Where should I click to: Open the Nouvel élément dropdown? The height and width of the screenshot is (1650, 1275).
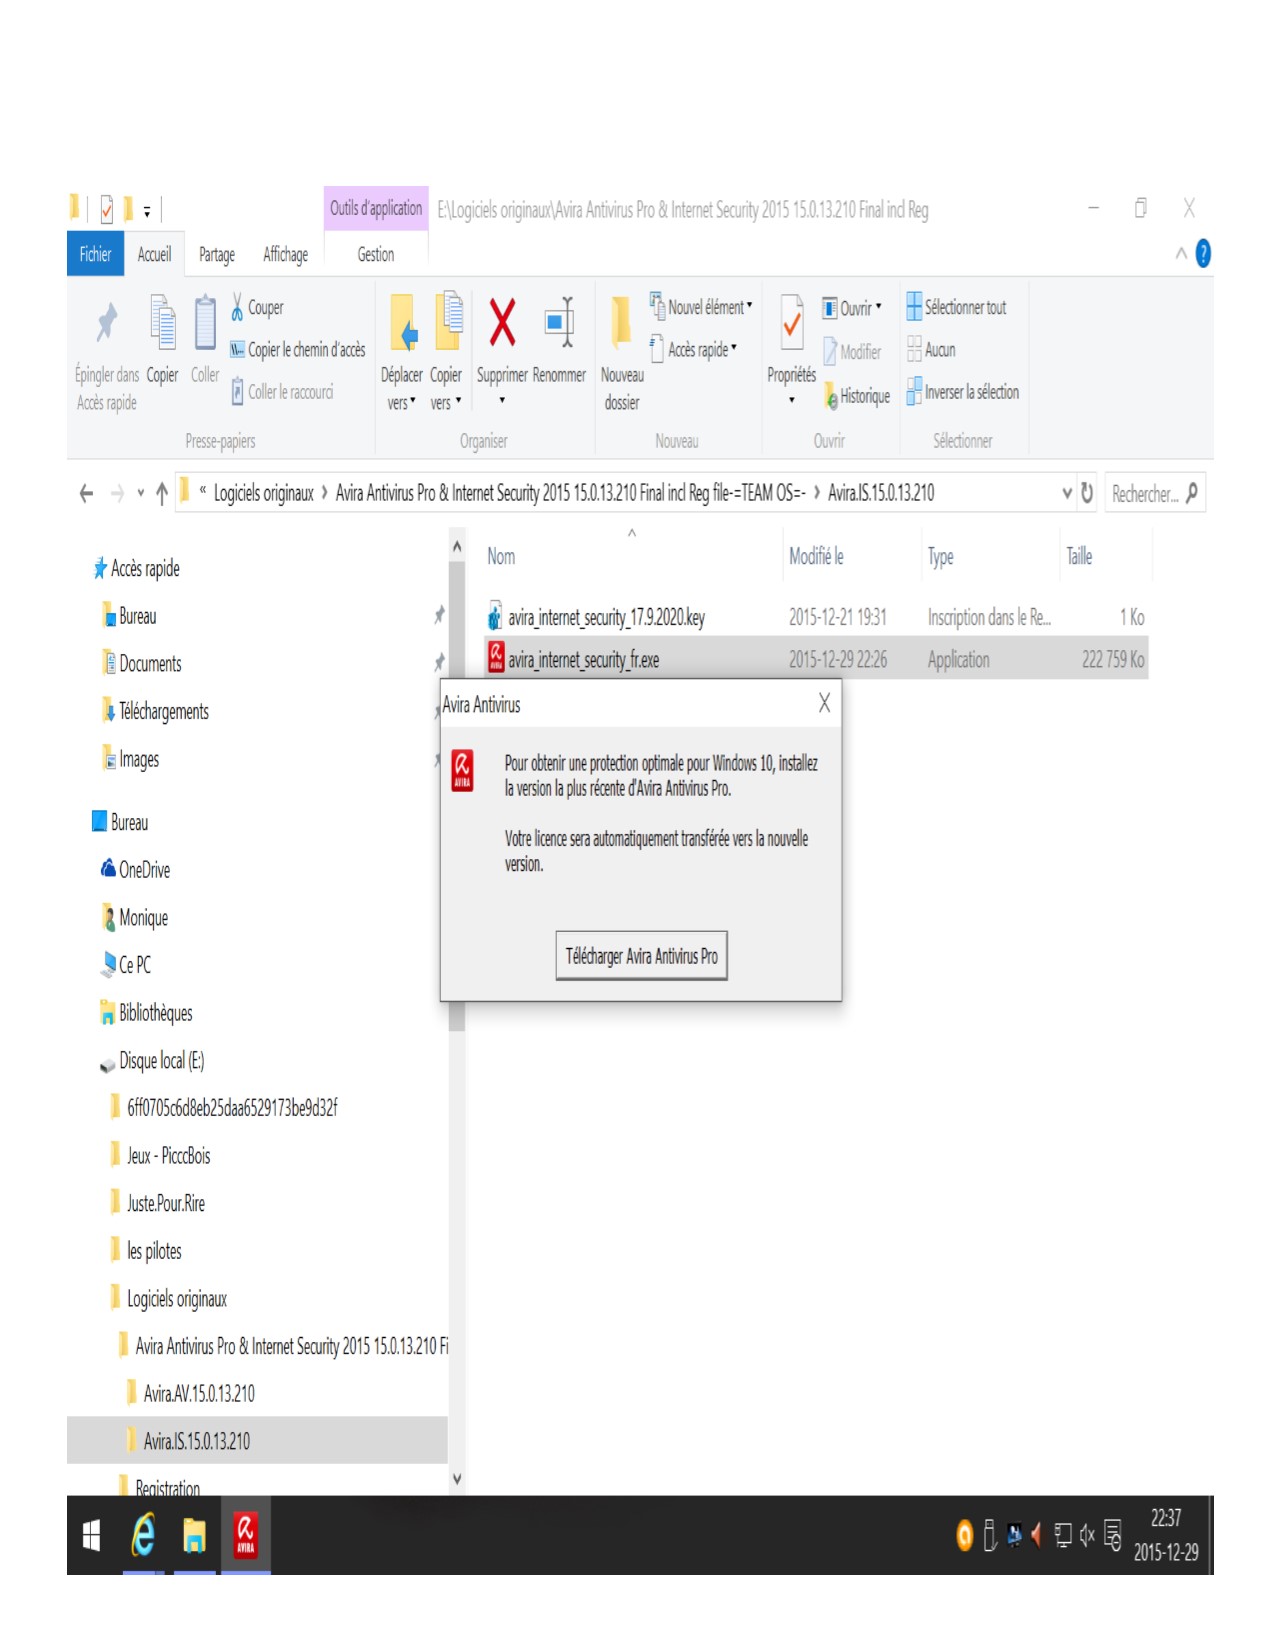701,307
